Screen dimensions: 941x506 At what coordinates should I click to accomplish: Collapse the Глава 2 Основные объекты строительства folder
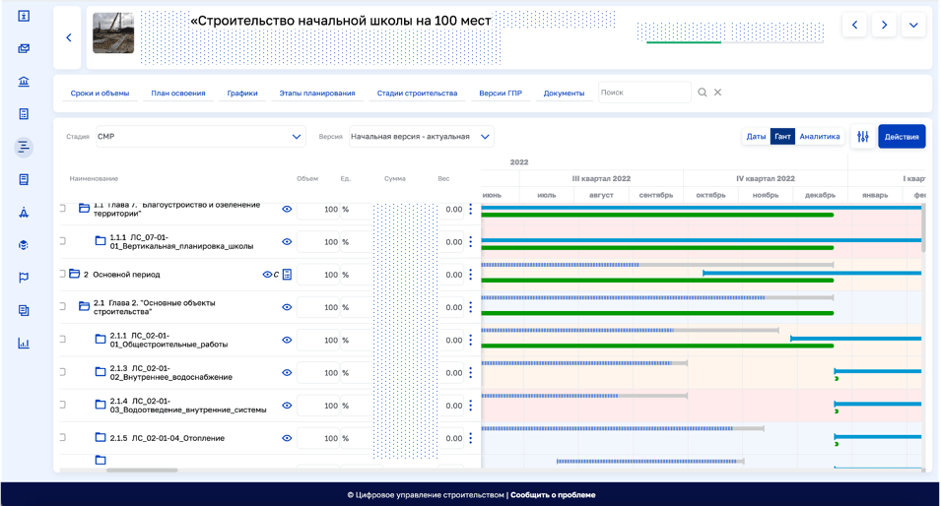tap(84, 306)
